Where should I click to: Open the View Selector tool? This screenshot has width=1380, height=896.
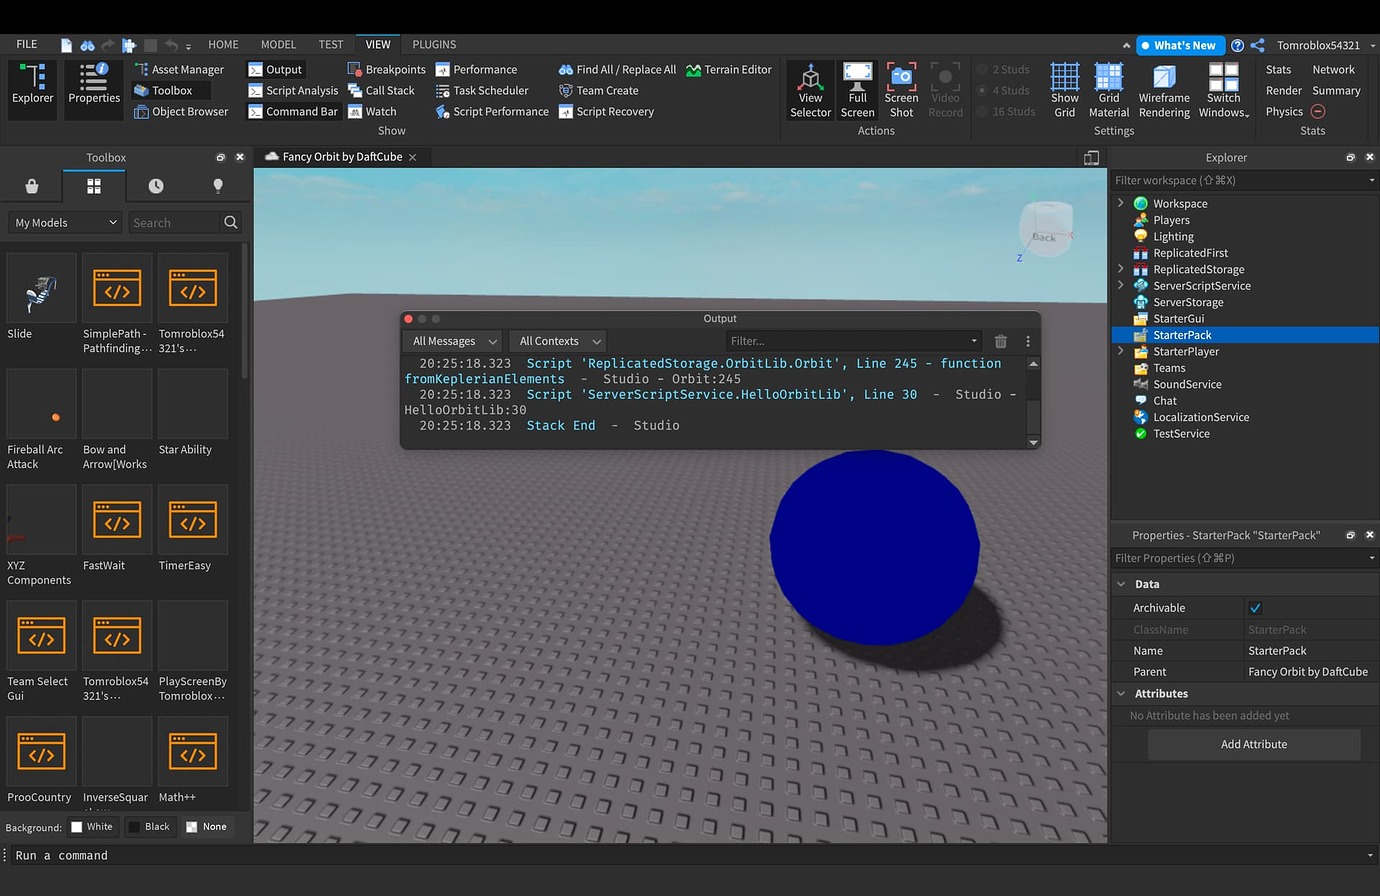[x=809, y=88]
